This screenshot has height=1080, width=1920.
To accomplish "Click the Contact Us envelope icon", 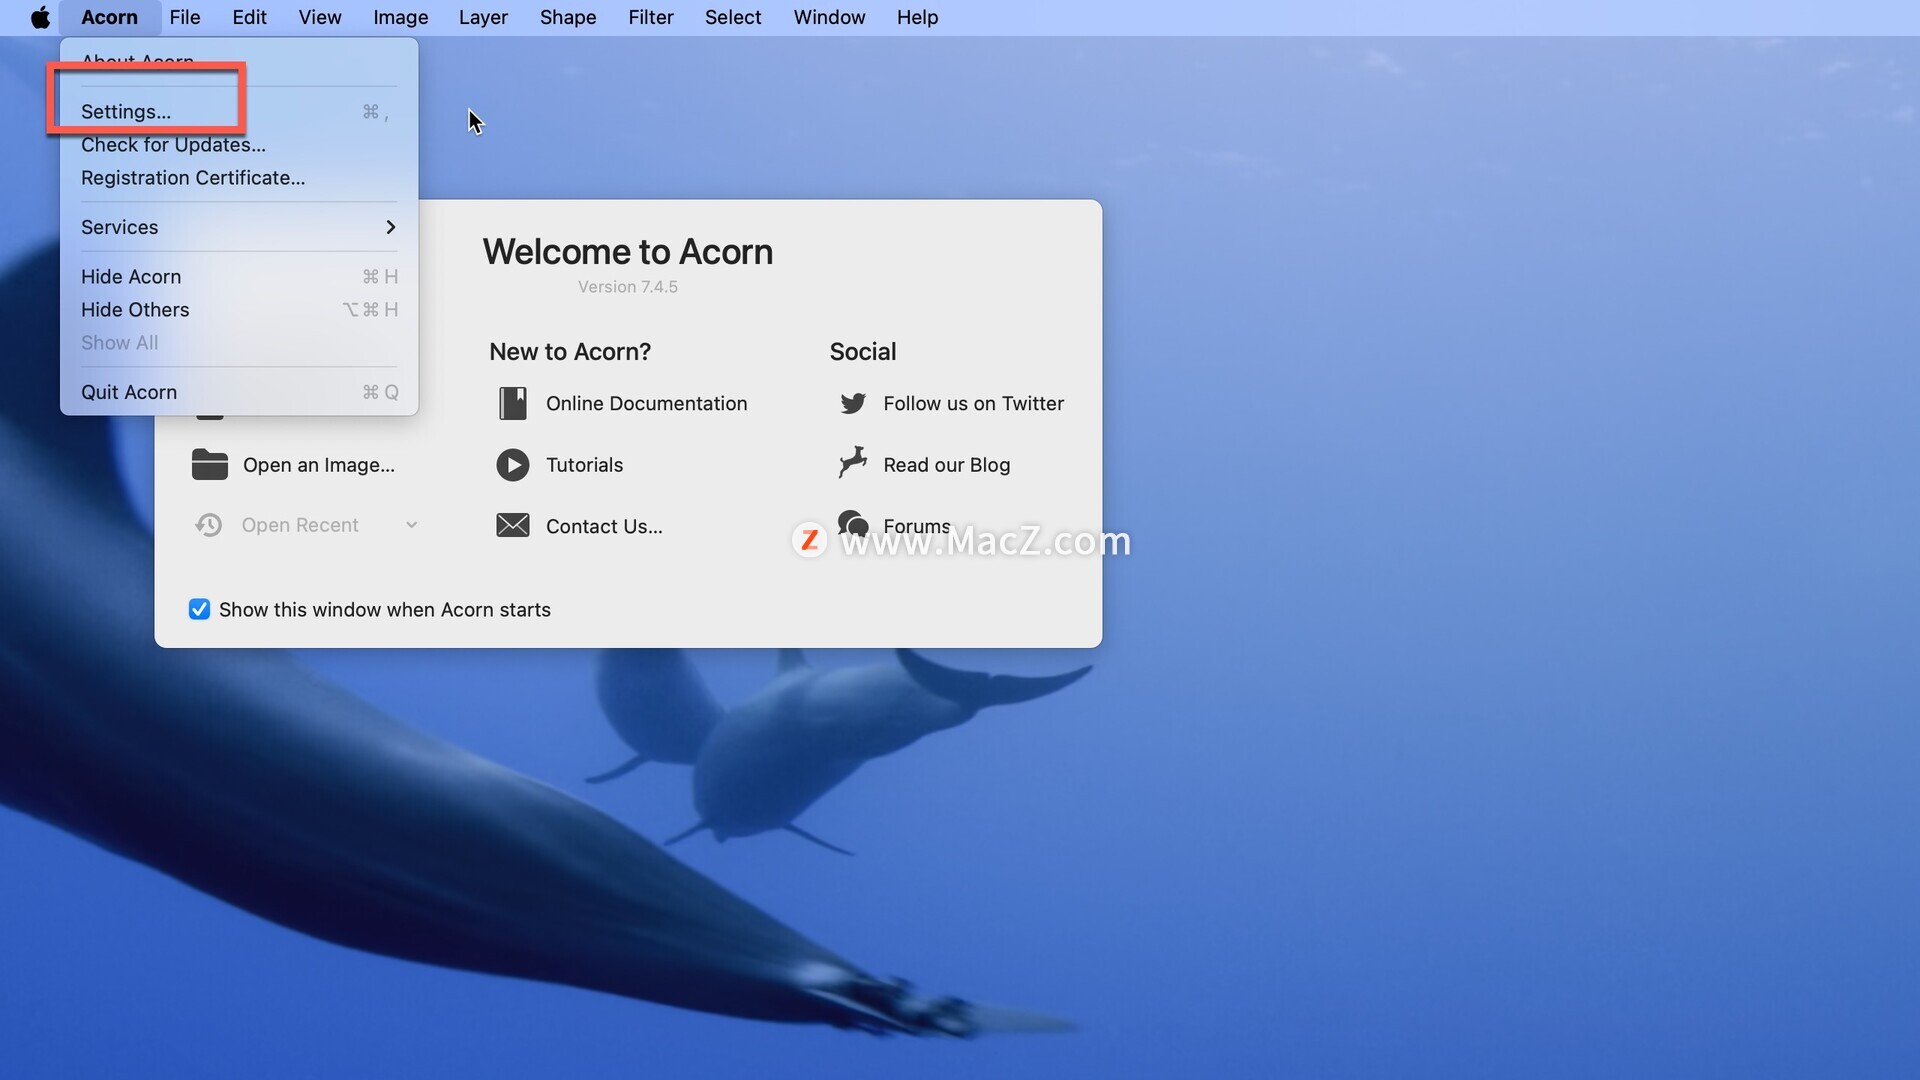I will 513,526.
